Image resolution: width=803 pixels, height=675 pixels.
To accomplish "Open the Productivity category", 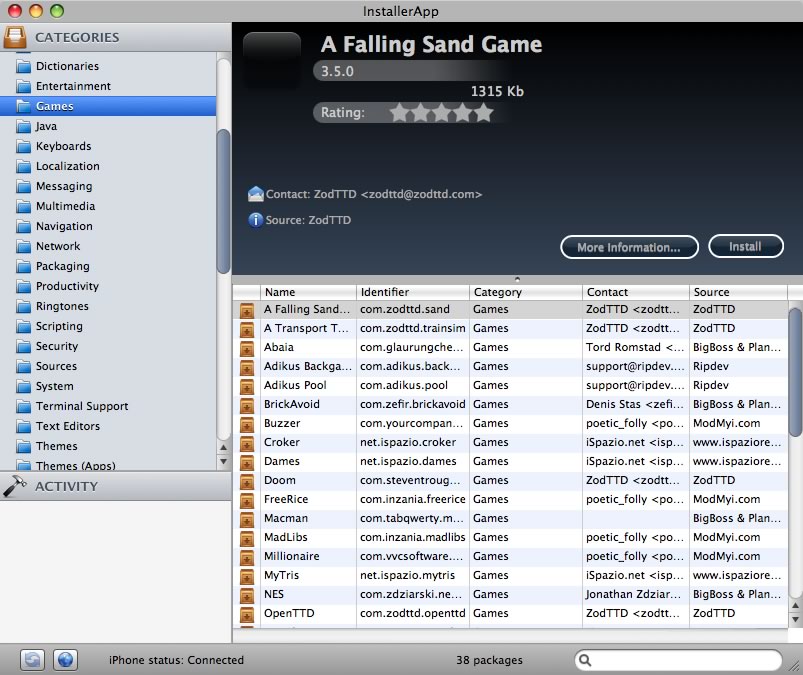I will coord(108,286).
